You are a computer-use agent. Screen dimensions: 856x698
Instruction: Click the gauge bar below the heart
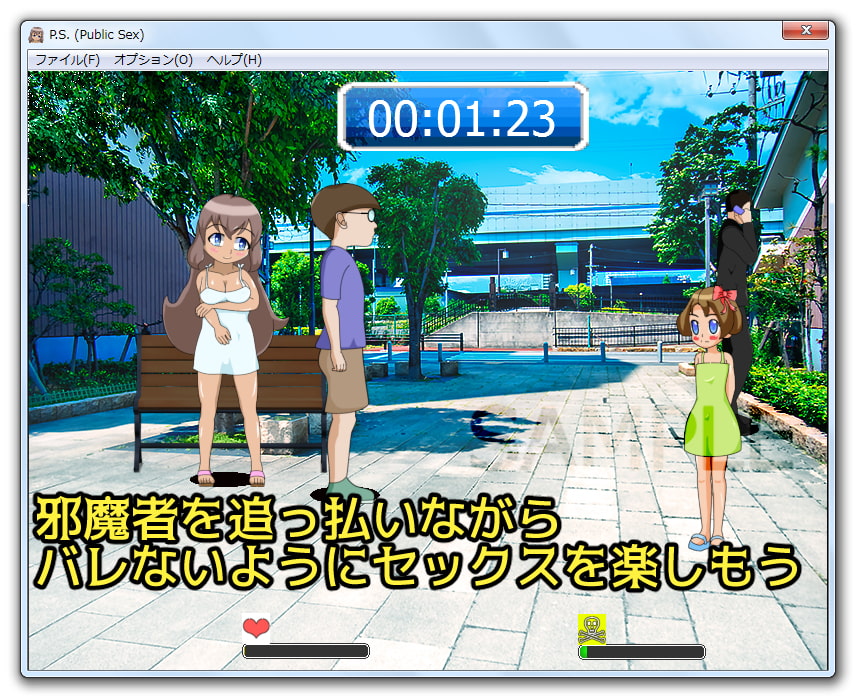point(306,651)
